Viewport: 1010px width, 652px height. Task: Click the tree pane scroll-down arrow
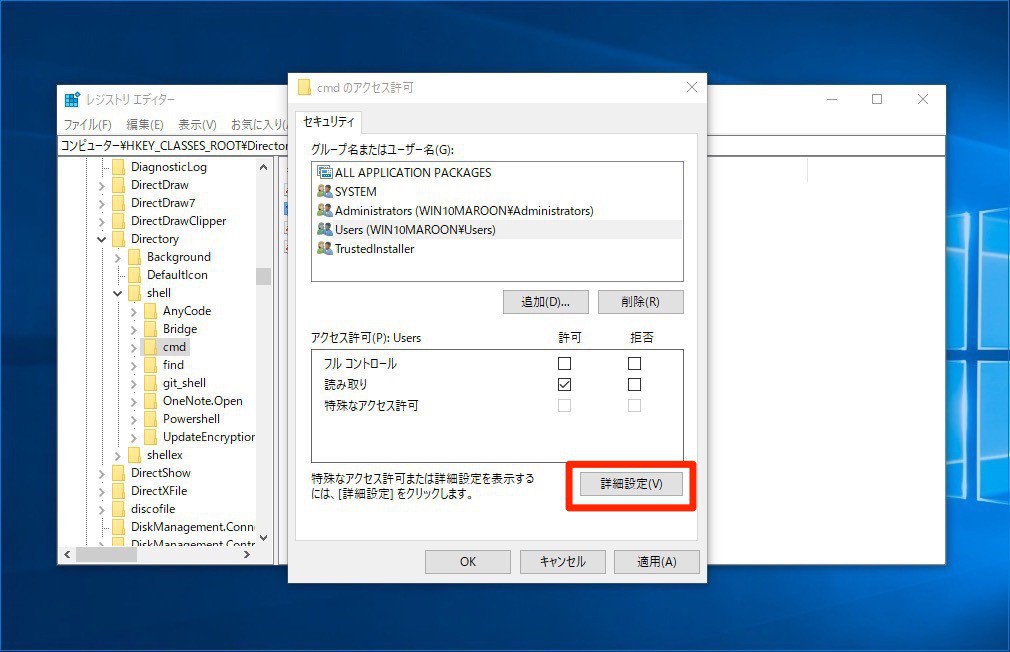(263, 538)
